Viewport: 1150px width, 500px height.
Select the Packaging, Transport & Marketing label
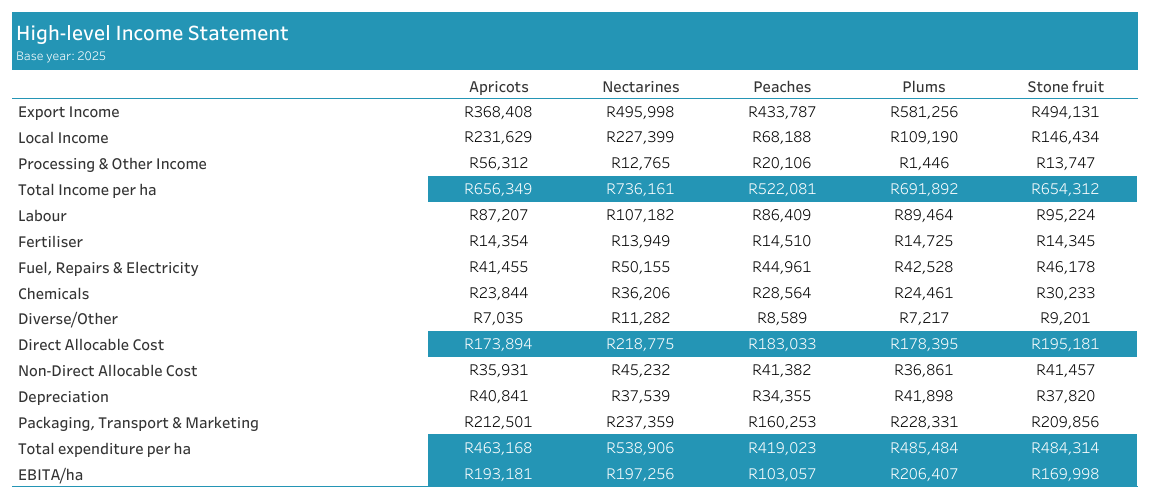click(x=138, y=423)
